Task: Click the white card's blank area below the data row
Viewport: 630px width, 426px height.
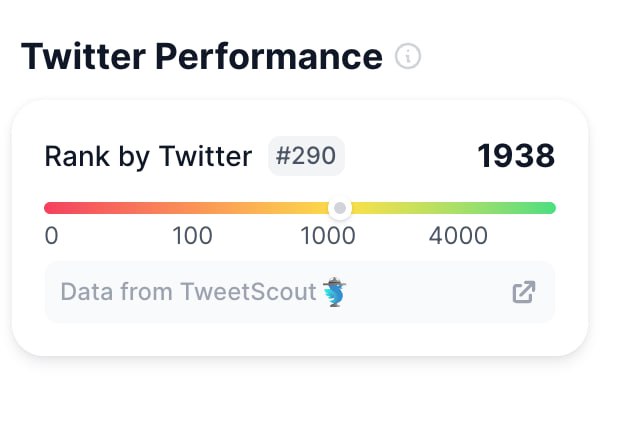Action: tap(300, 338)
